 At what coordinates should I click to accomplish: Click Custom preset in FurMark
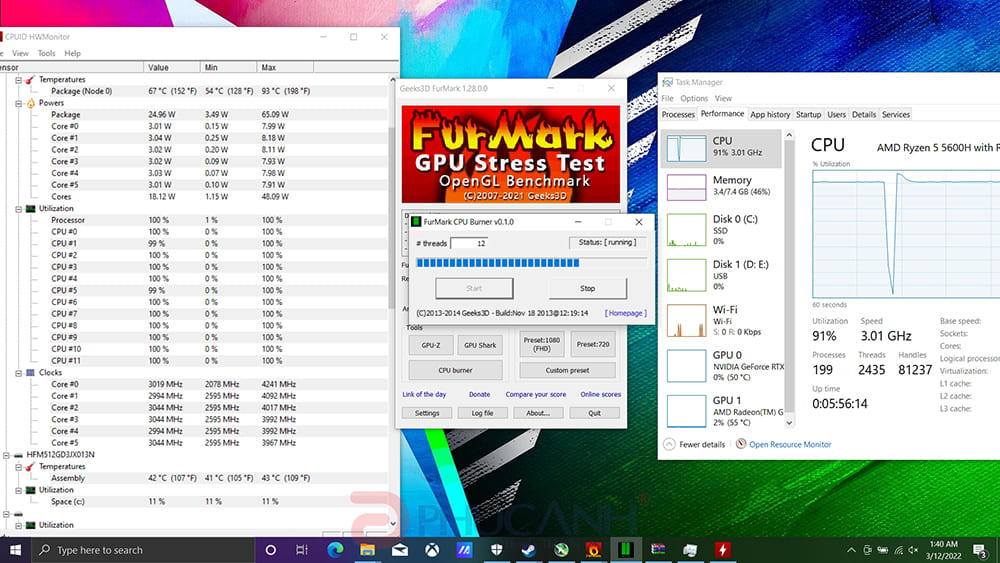coord(568,370)
